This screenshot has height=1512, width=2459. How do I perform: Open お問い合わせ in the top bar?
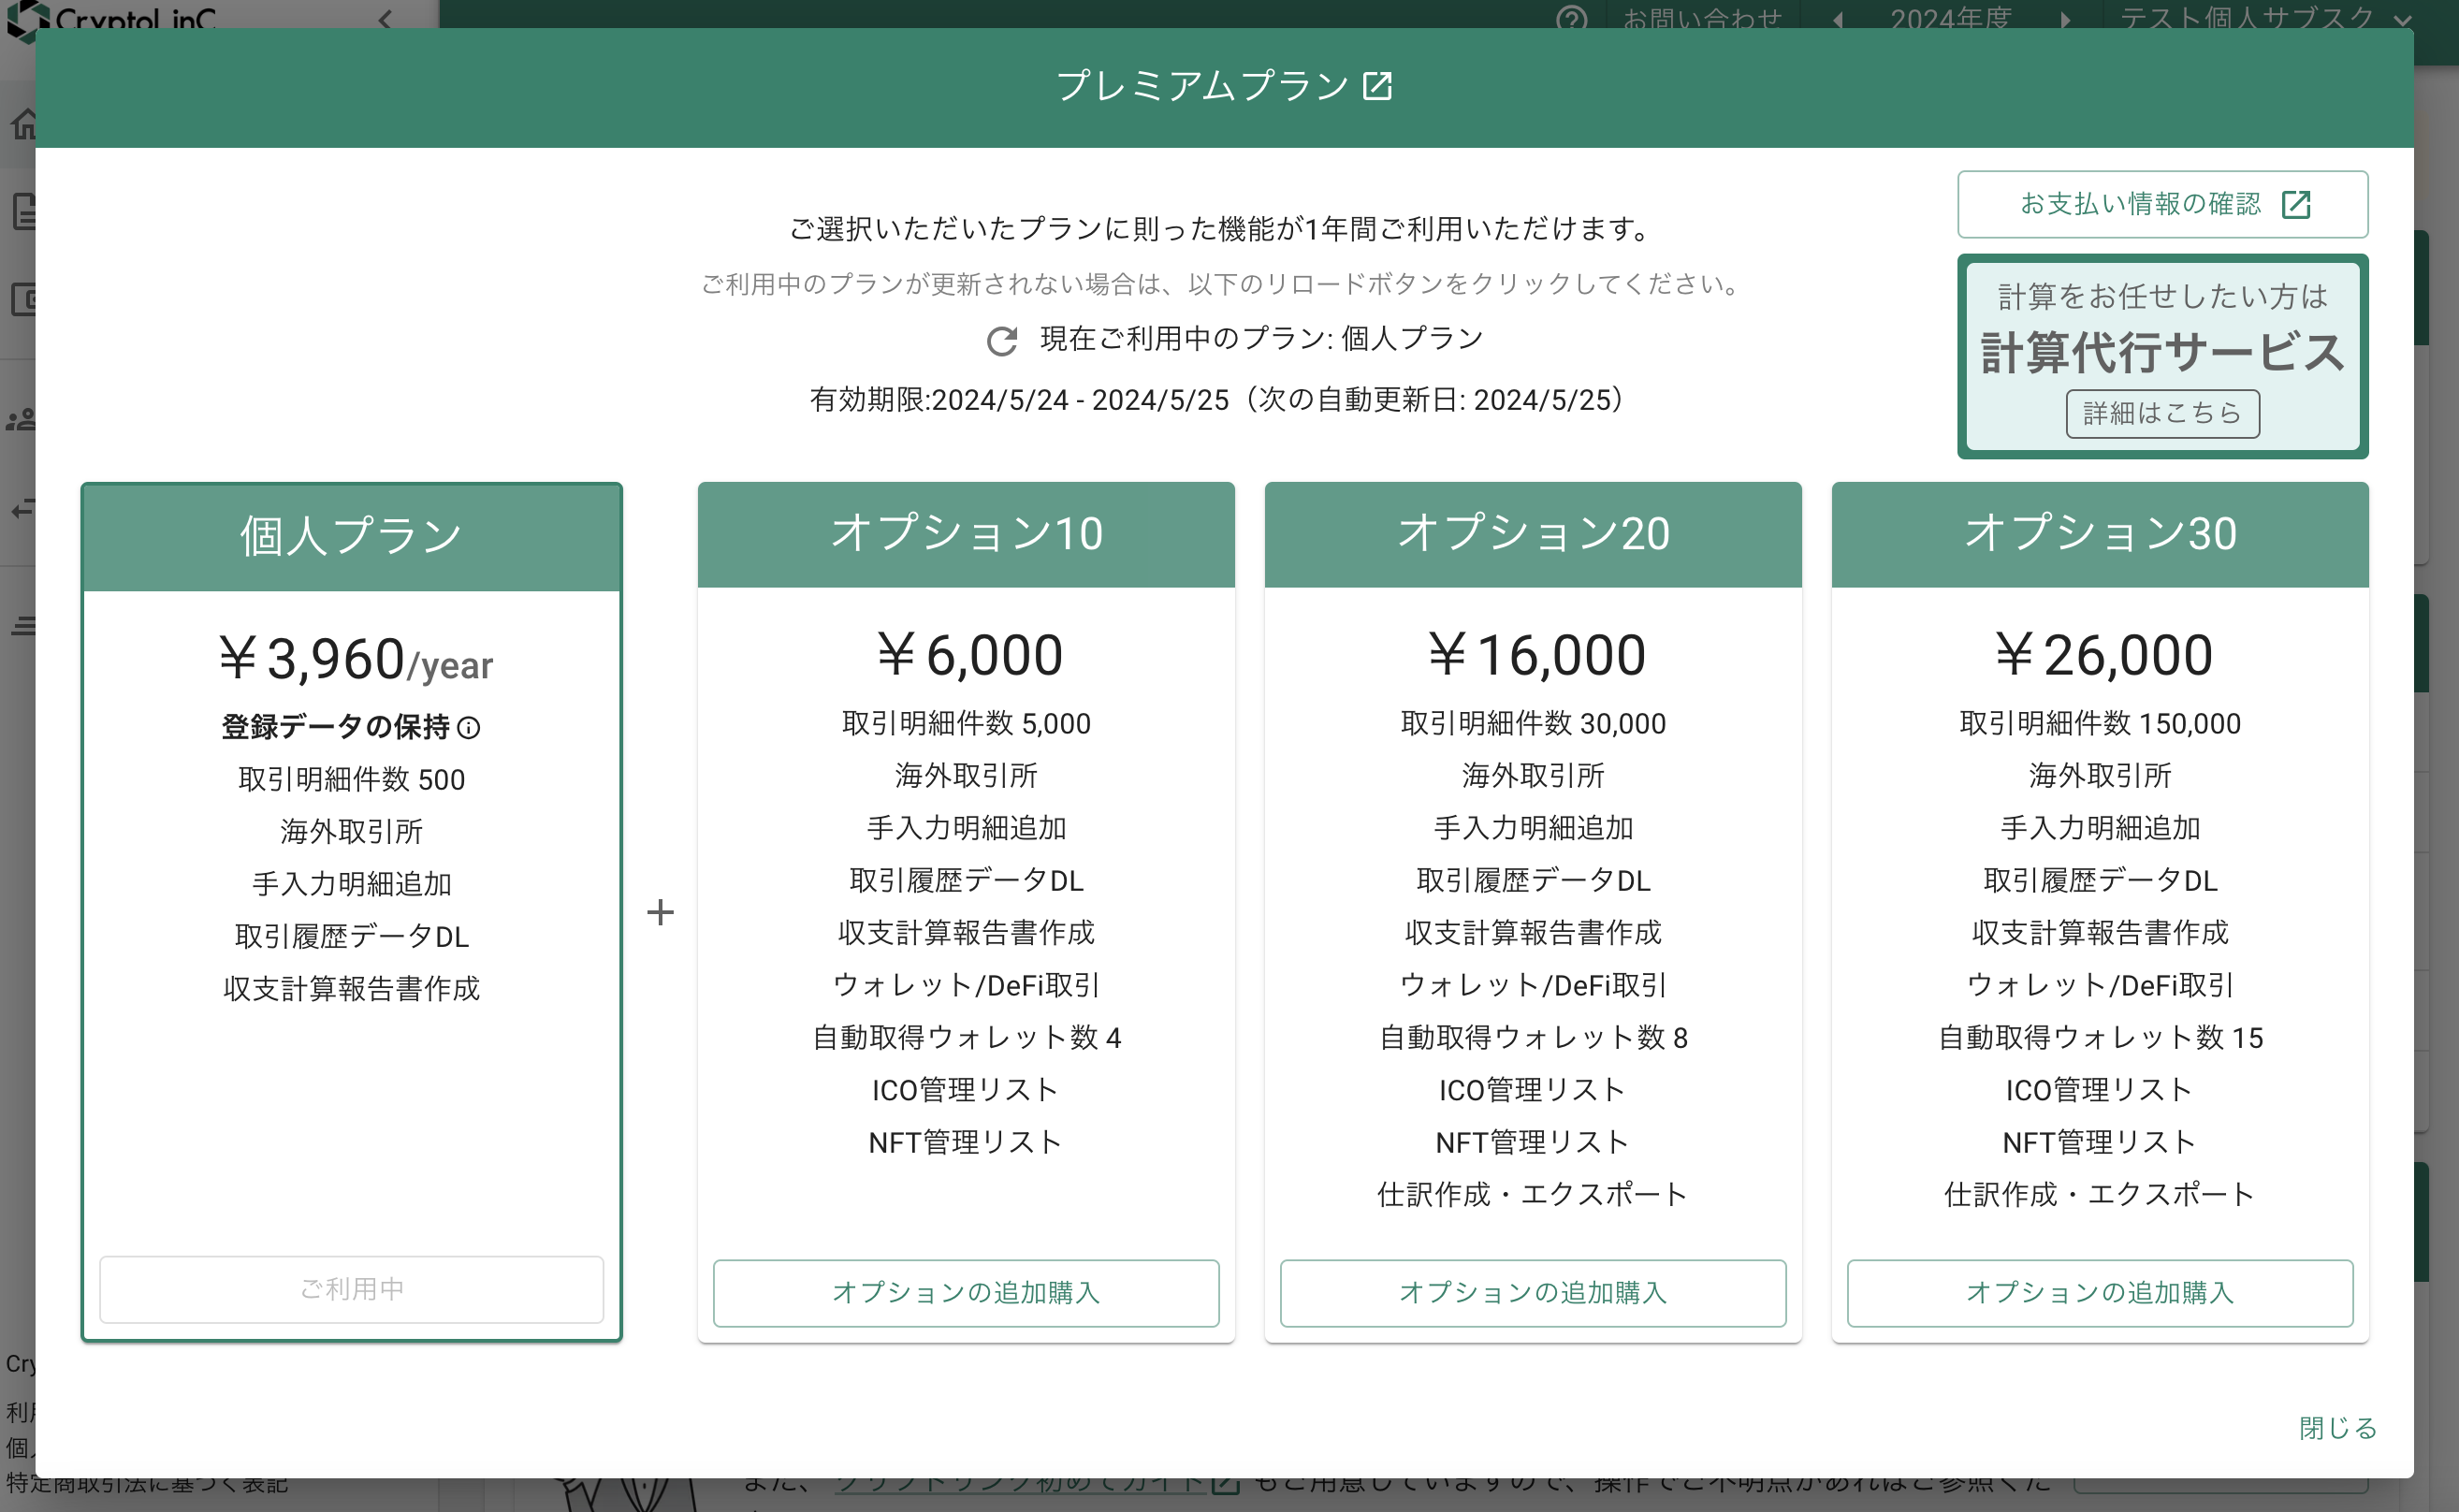click(1702, 19)
